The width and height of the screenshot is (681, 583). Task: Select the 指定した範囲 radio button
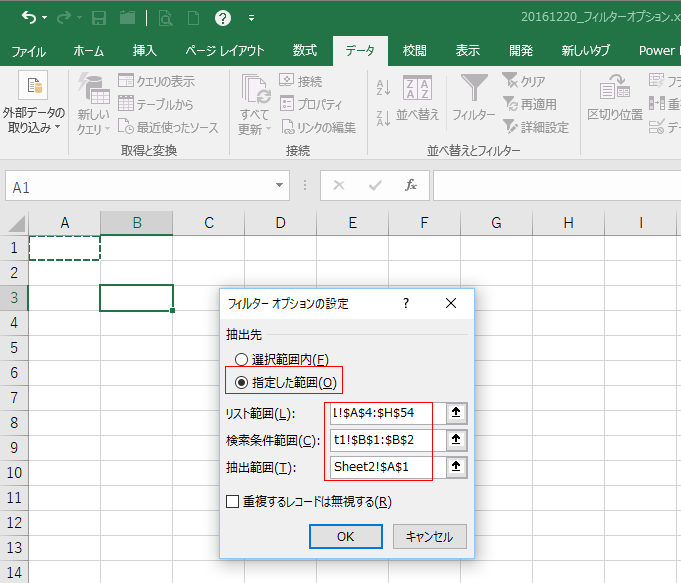click(240, 381)
